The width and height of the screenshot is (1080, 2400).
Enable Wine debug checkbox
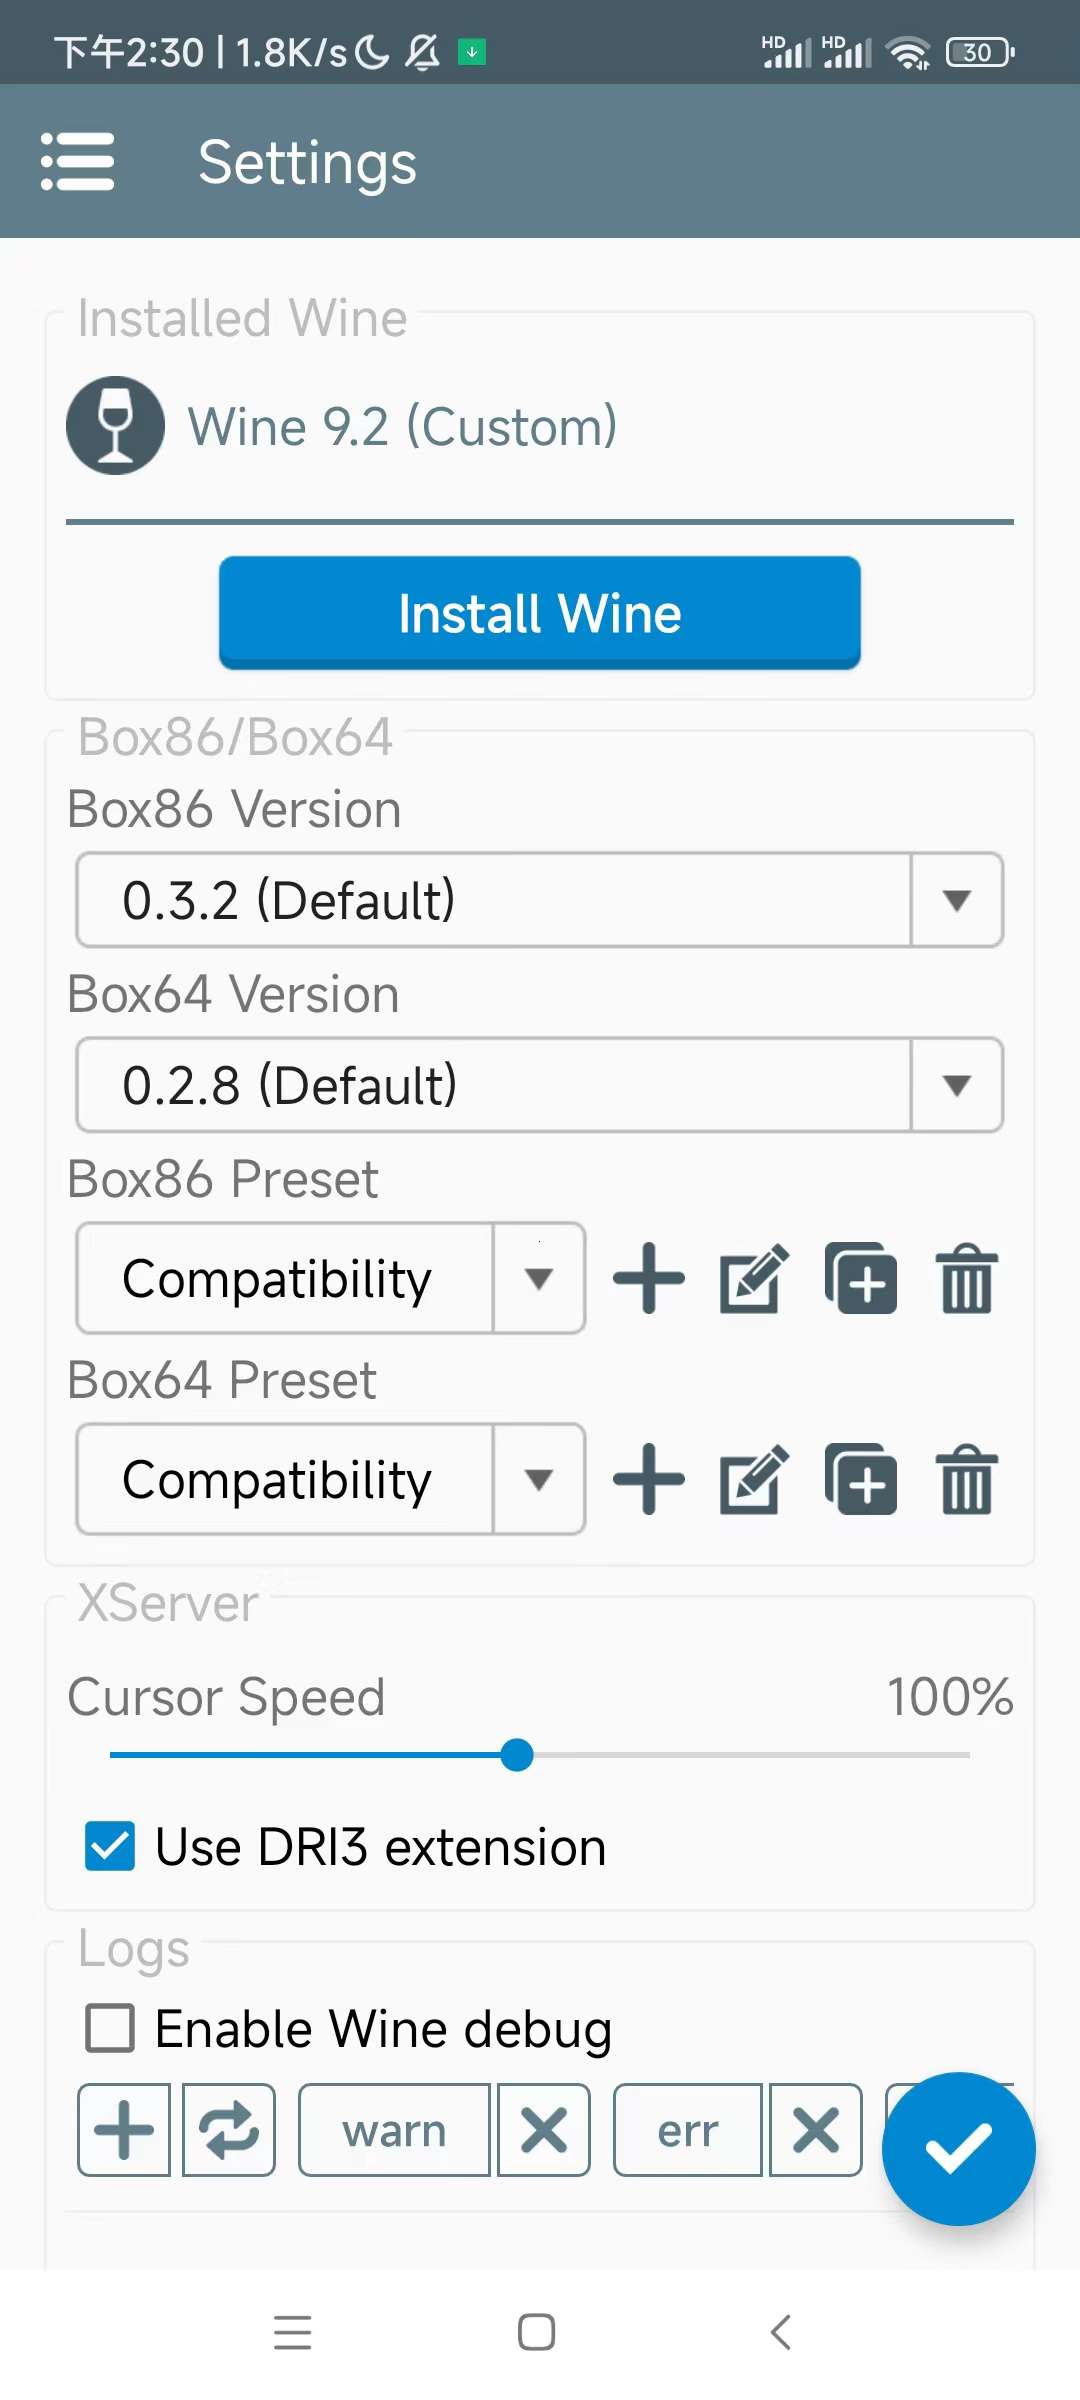pyautogui.click(x=110, y=2028)
